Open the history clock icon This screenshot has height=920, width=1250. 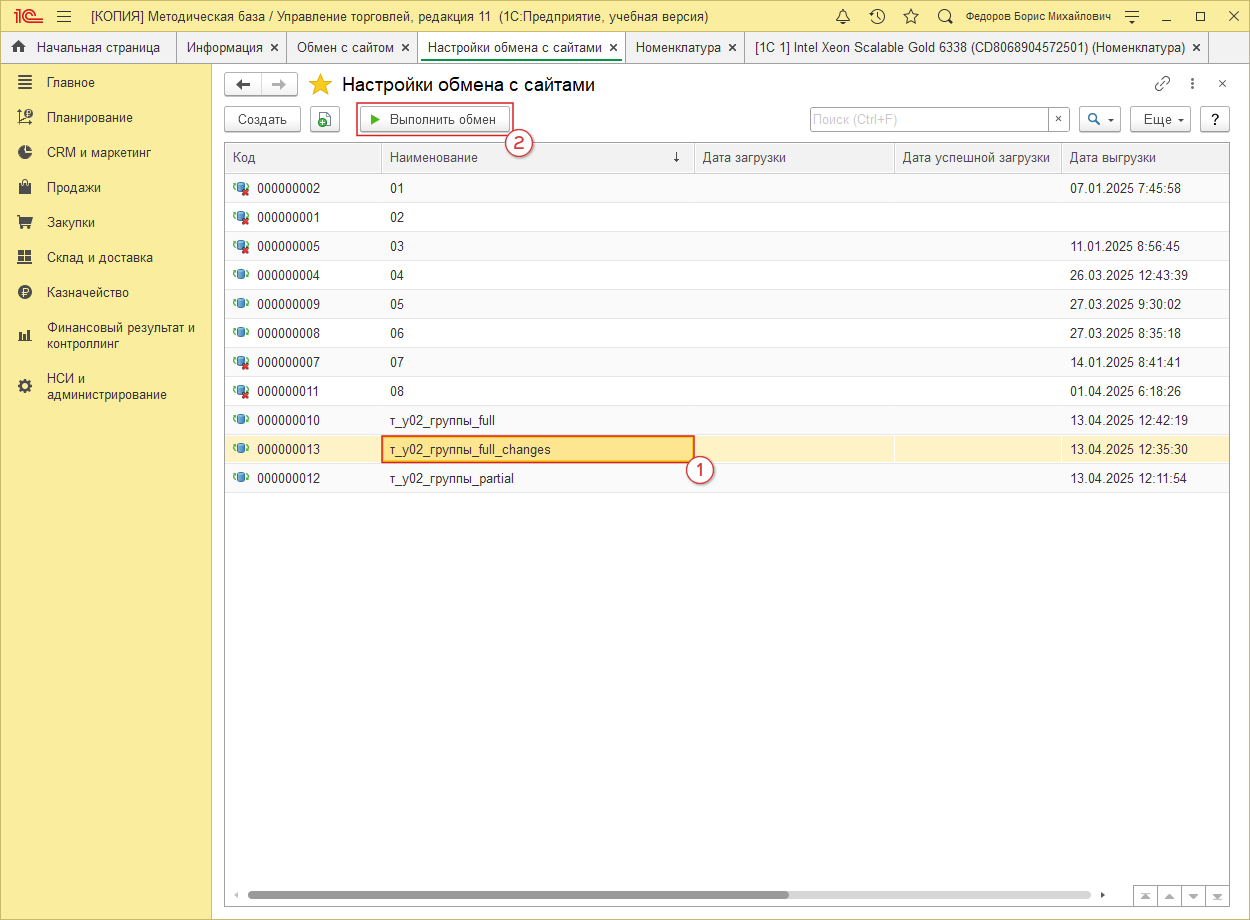(877, 17)
